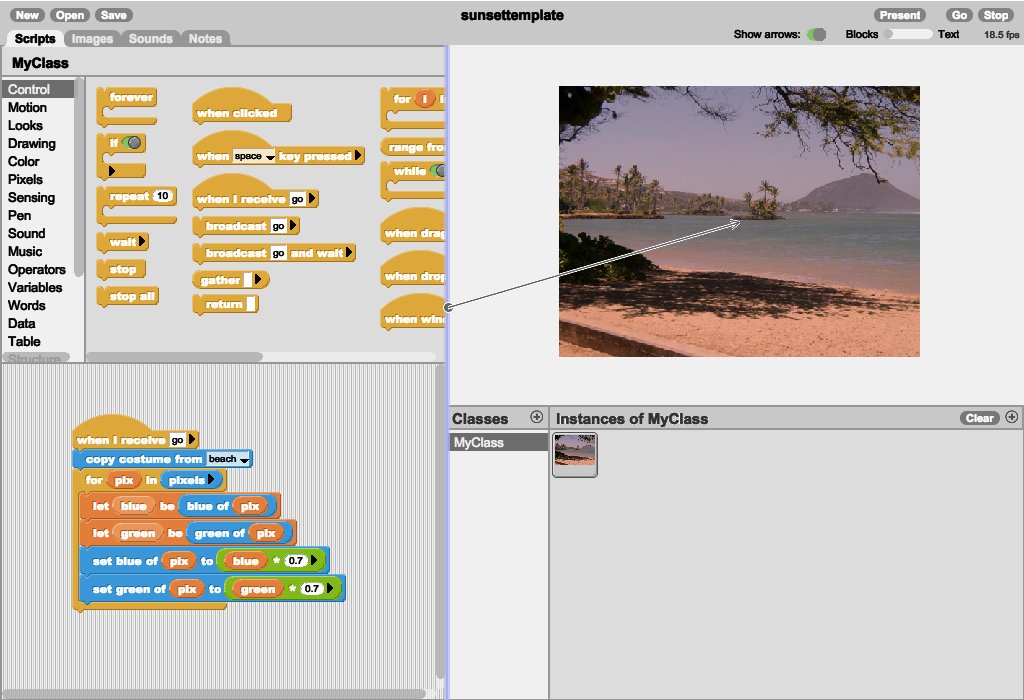Select the Operators block category

(37, 269)
